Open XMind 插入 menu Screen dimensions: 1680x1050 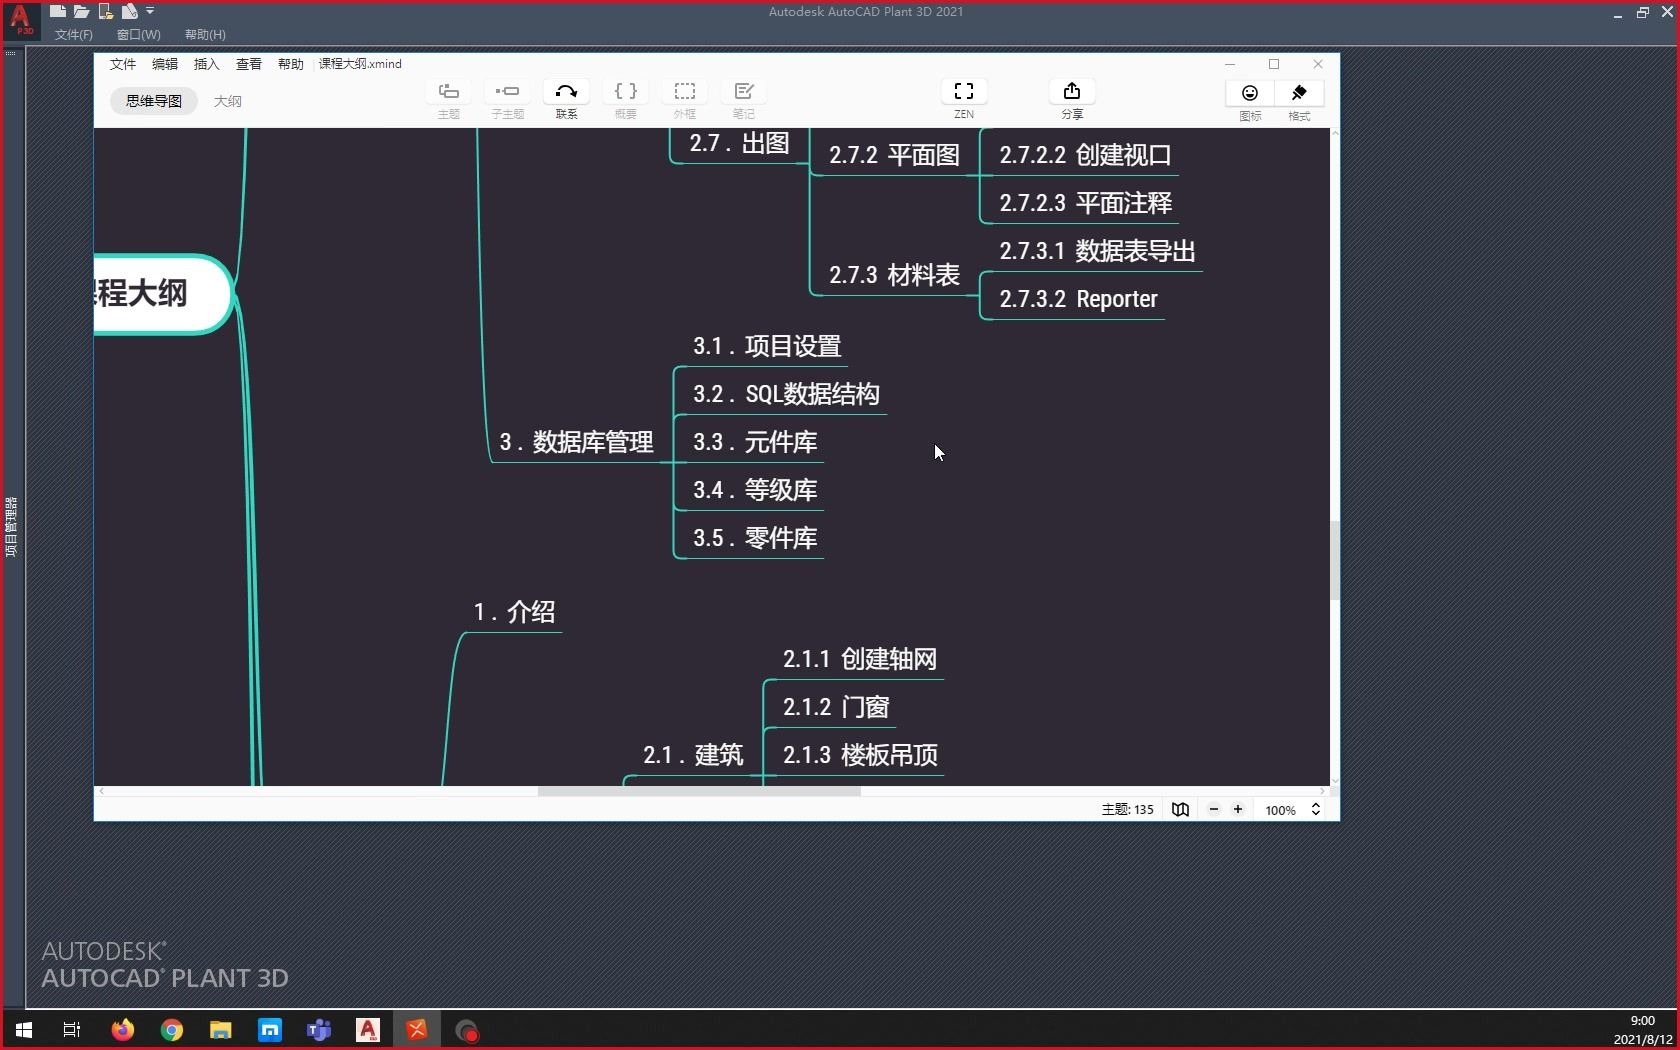(206, 64)
